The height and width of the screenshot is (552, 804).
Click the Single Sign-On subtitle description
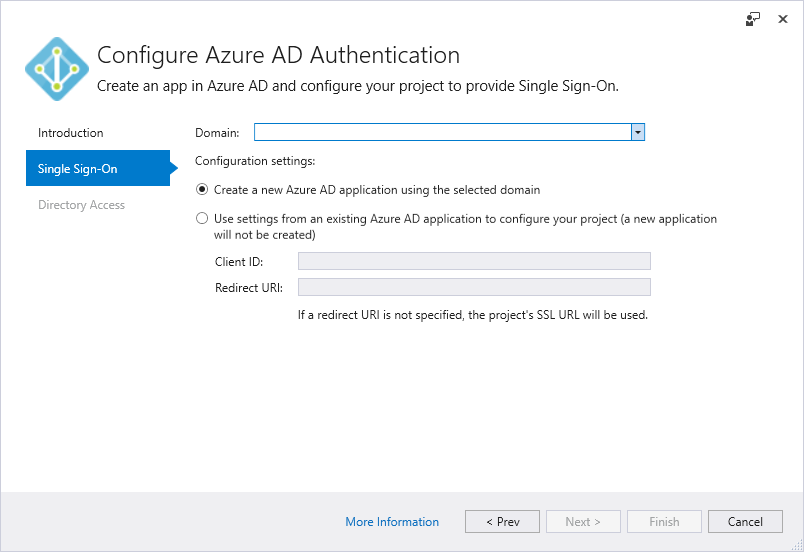click(x=358, y=86)
